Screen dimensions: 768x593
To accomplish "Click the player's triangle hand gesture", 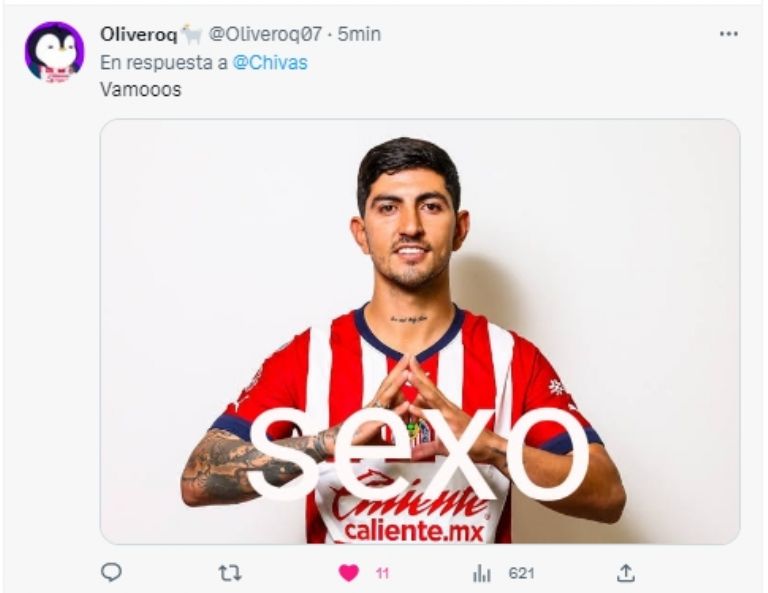I will pos(410,391).
